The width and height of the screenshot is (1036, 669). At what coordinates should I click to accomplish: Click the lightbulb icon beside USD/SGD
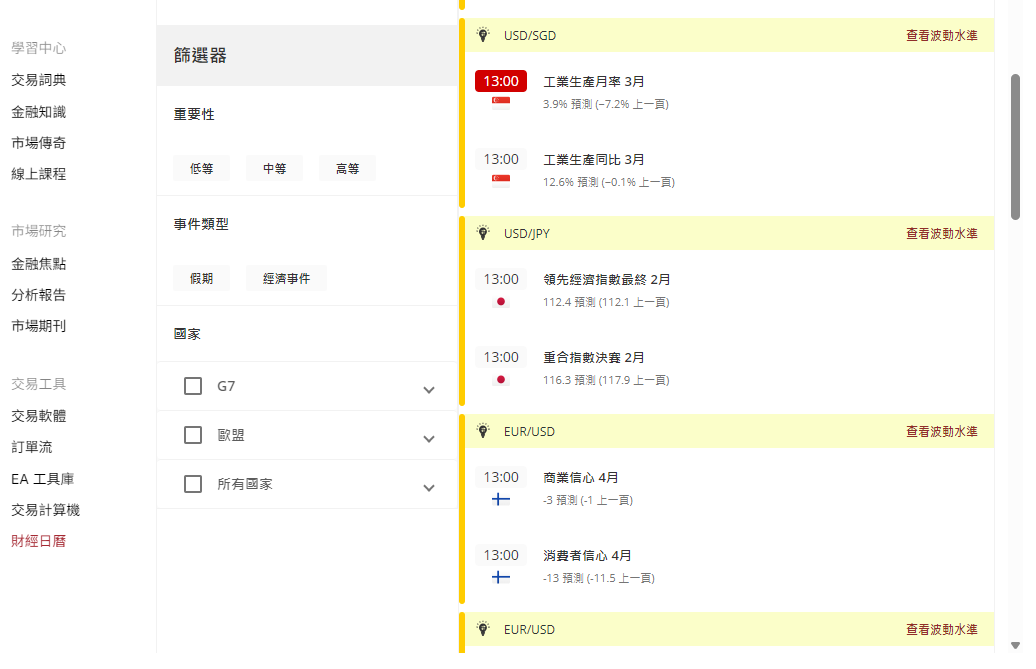(x=483, y=35)
